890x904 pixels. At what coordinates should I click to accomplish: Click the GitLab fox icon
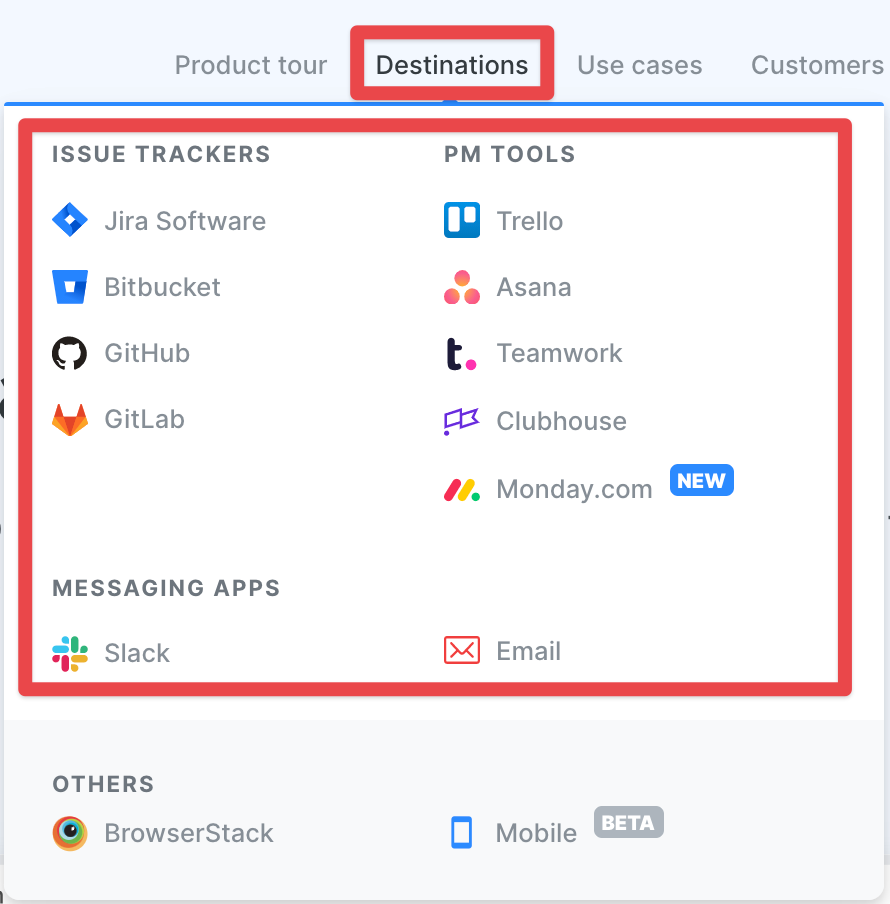(x=70, y=420)
